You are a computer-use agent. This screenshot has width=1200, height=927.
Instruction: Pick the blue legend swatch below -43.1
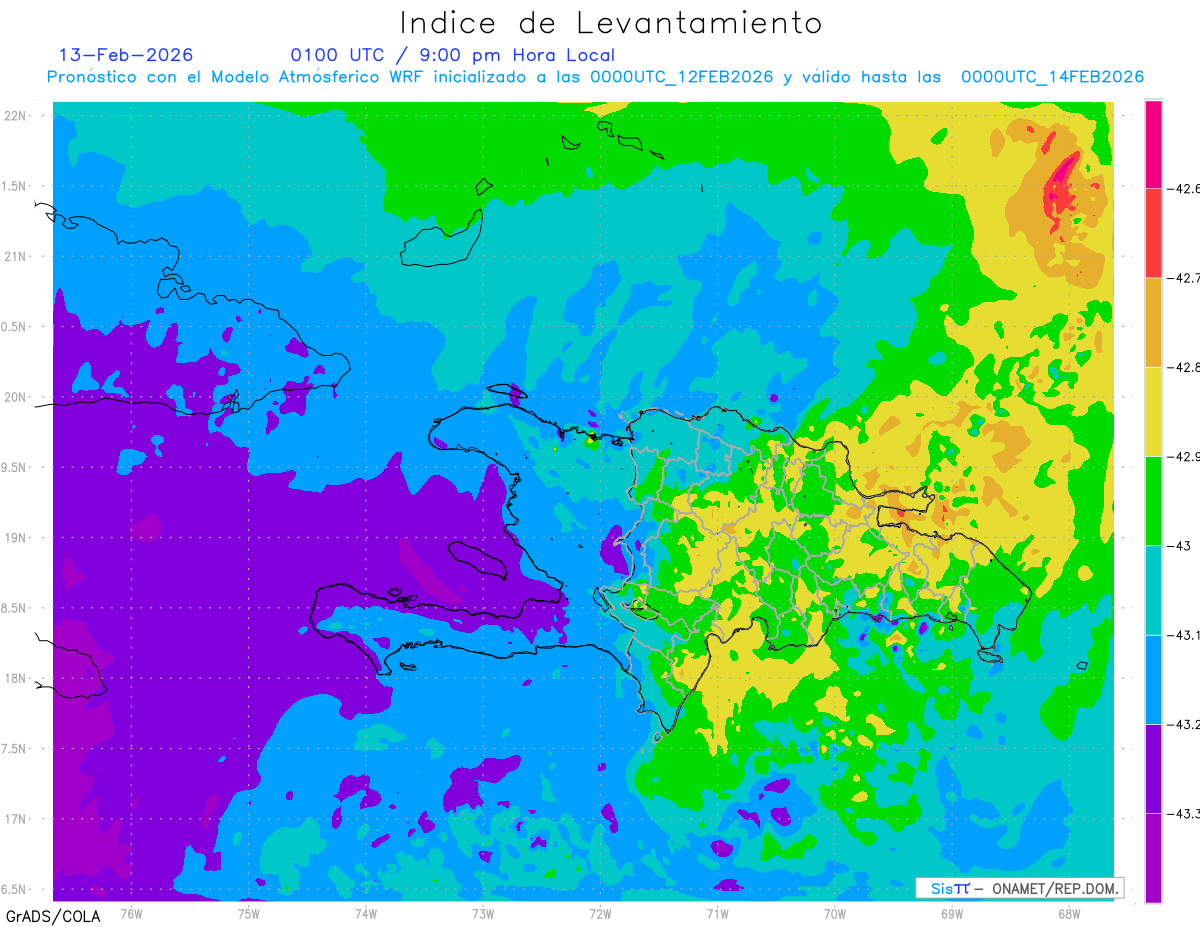point(1153,679)
